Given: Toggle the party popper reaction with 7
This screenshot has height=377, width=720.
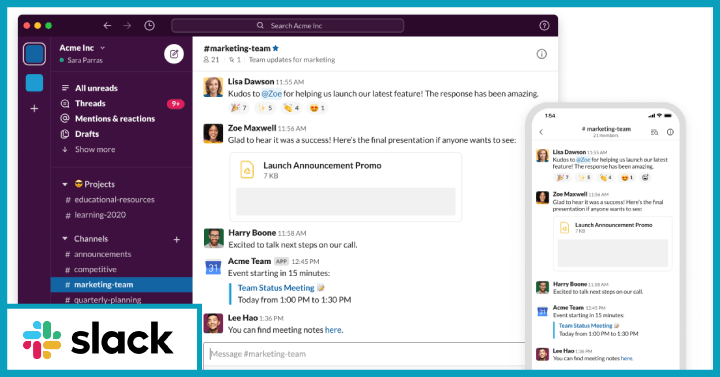Looking at the screenshot, I should click(x=239, y=108).
